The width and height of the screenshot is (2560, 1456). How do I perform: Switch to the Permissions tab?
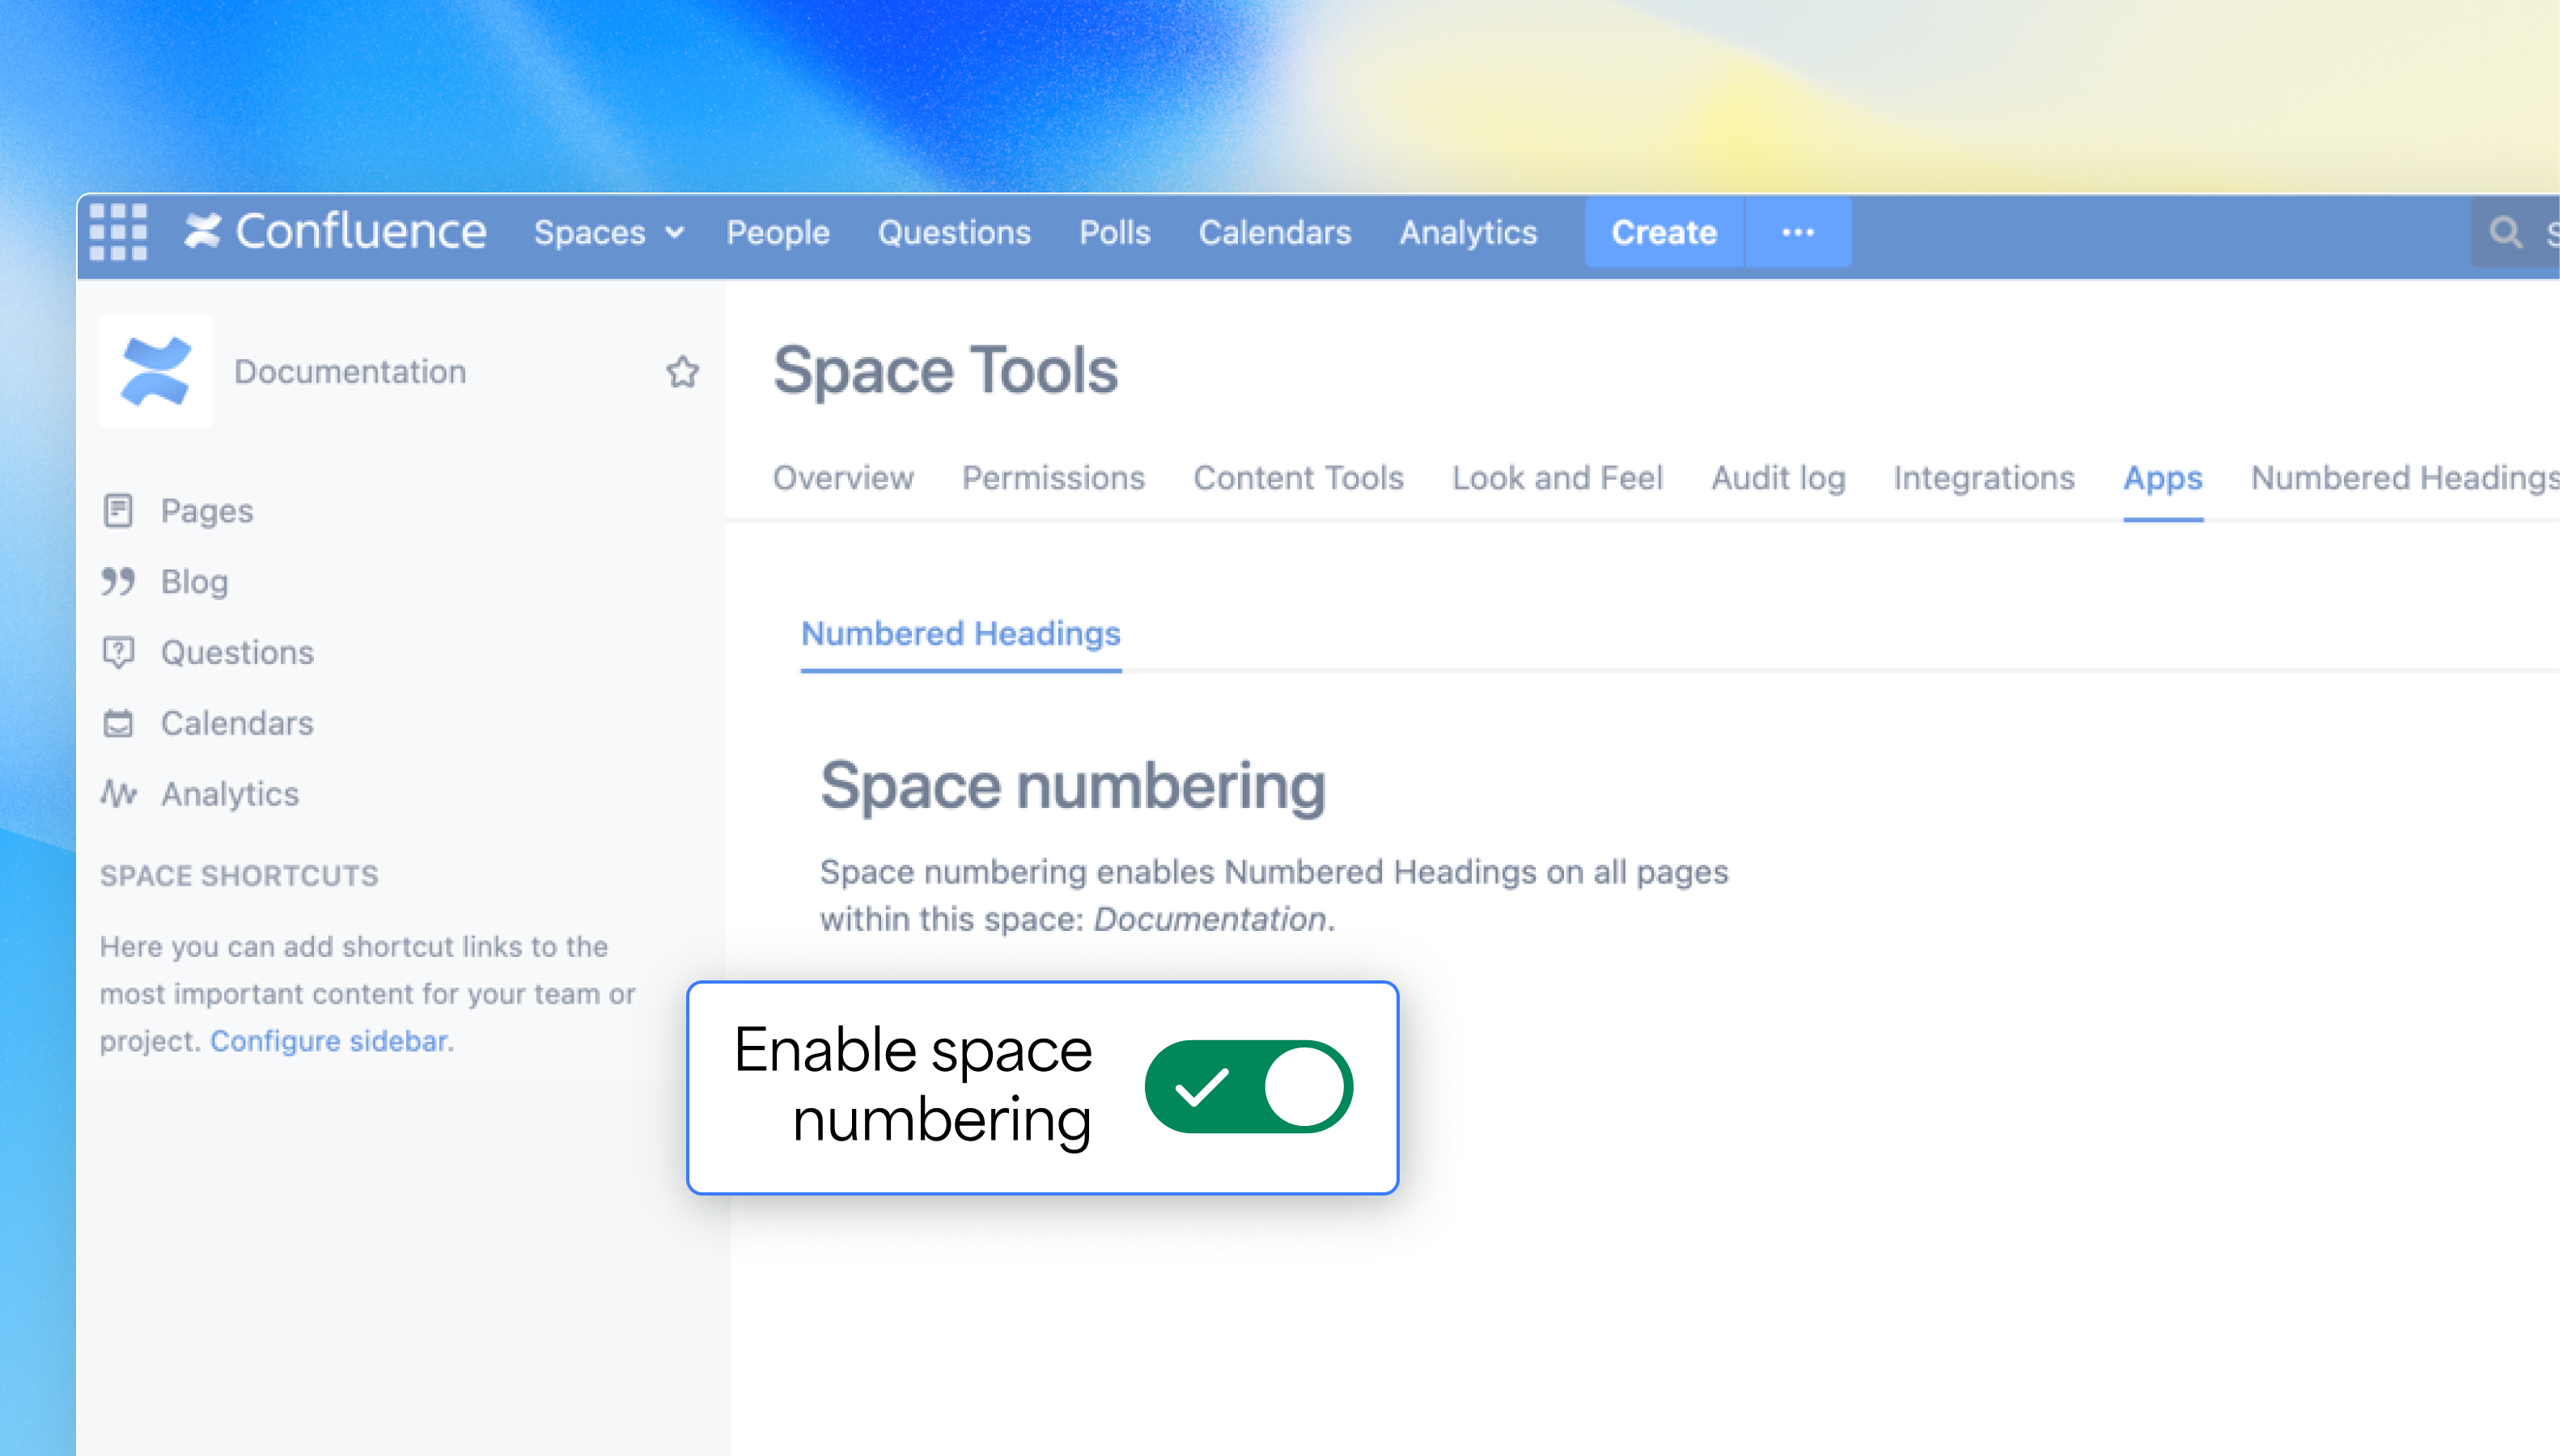point(1053,478)
